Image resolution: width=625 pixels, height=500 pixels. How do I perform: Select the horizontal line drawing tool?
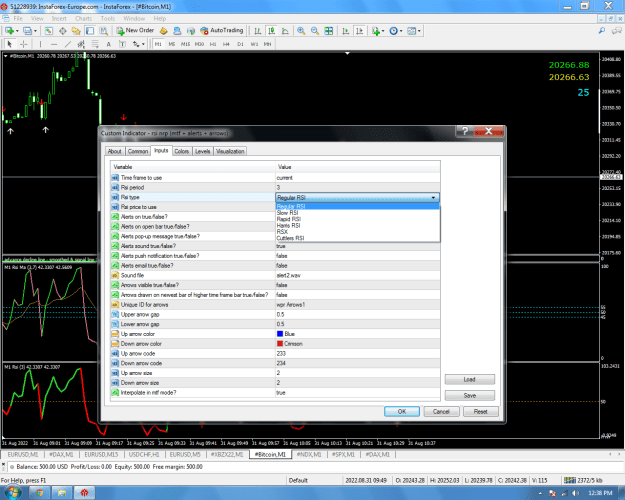[x=54, y=44]
